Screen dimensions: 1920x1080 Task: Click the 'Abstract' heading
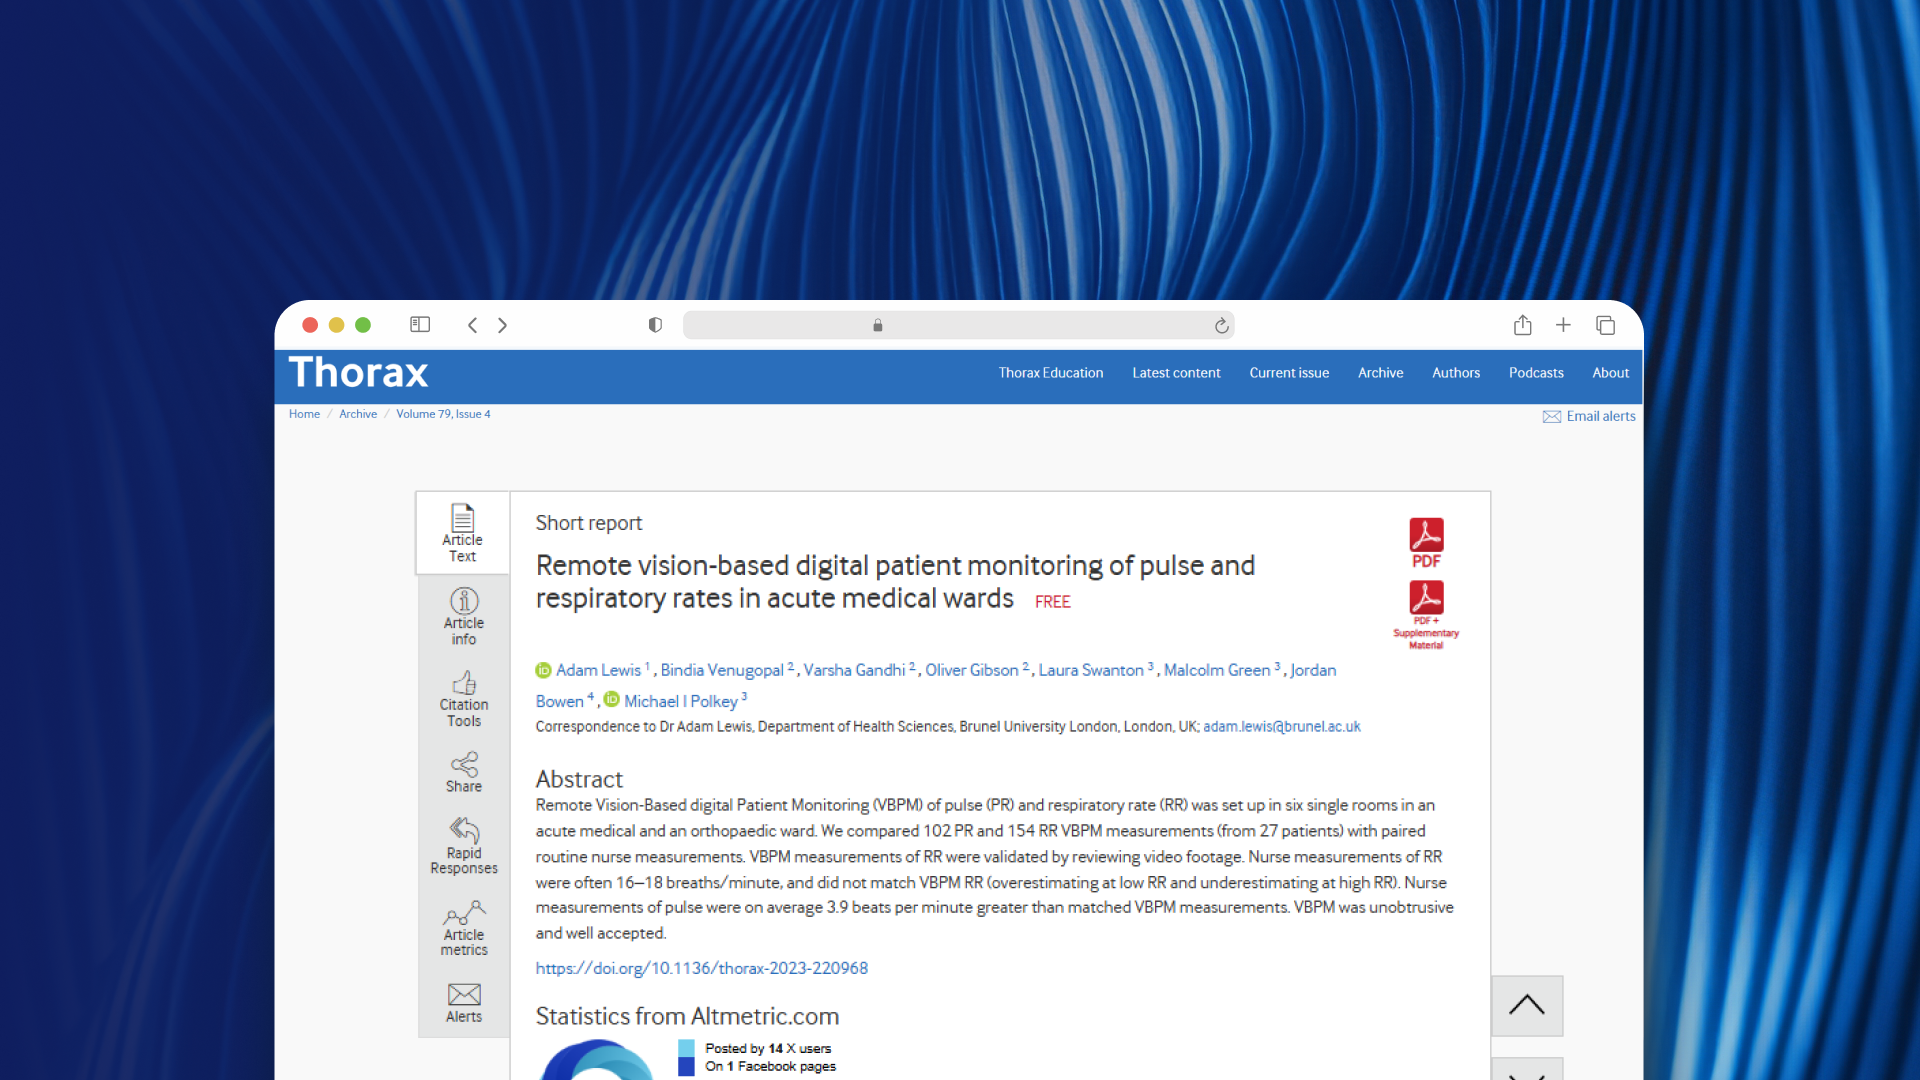579,779
